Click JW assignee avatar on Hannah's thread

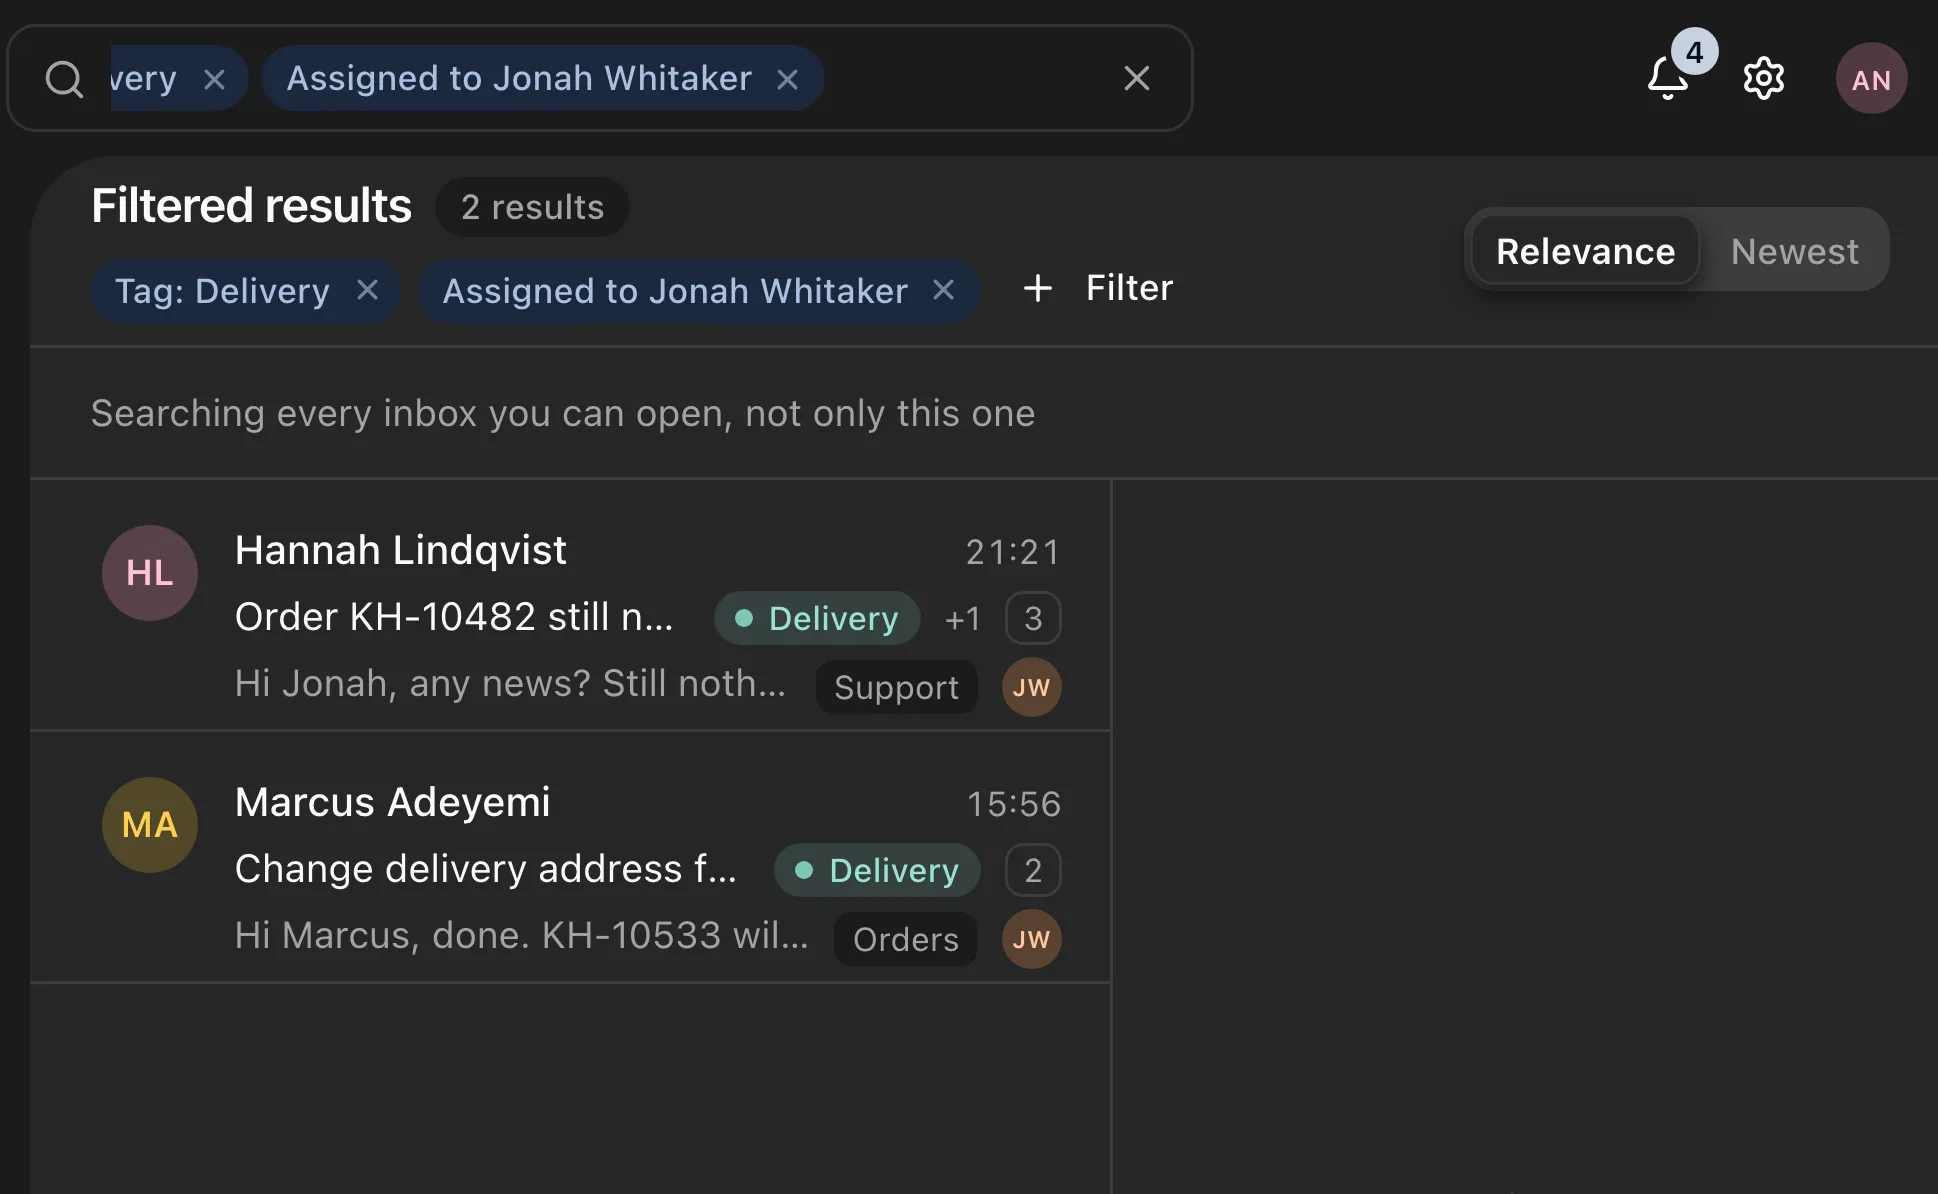1031,687
